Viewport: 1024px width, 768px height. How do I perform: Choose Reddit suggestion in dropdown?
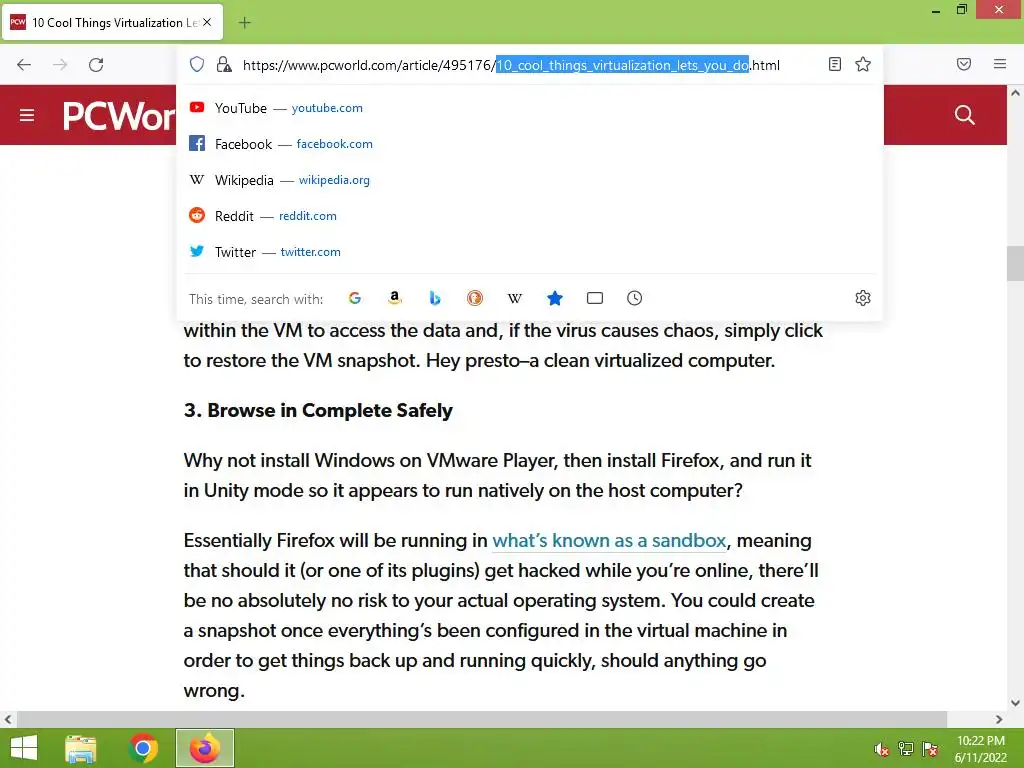click(x=530, y=216)
